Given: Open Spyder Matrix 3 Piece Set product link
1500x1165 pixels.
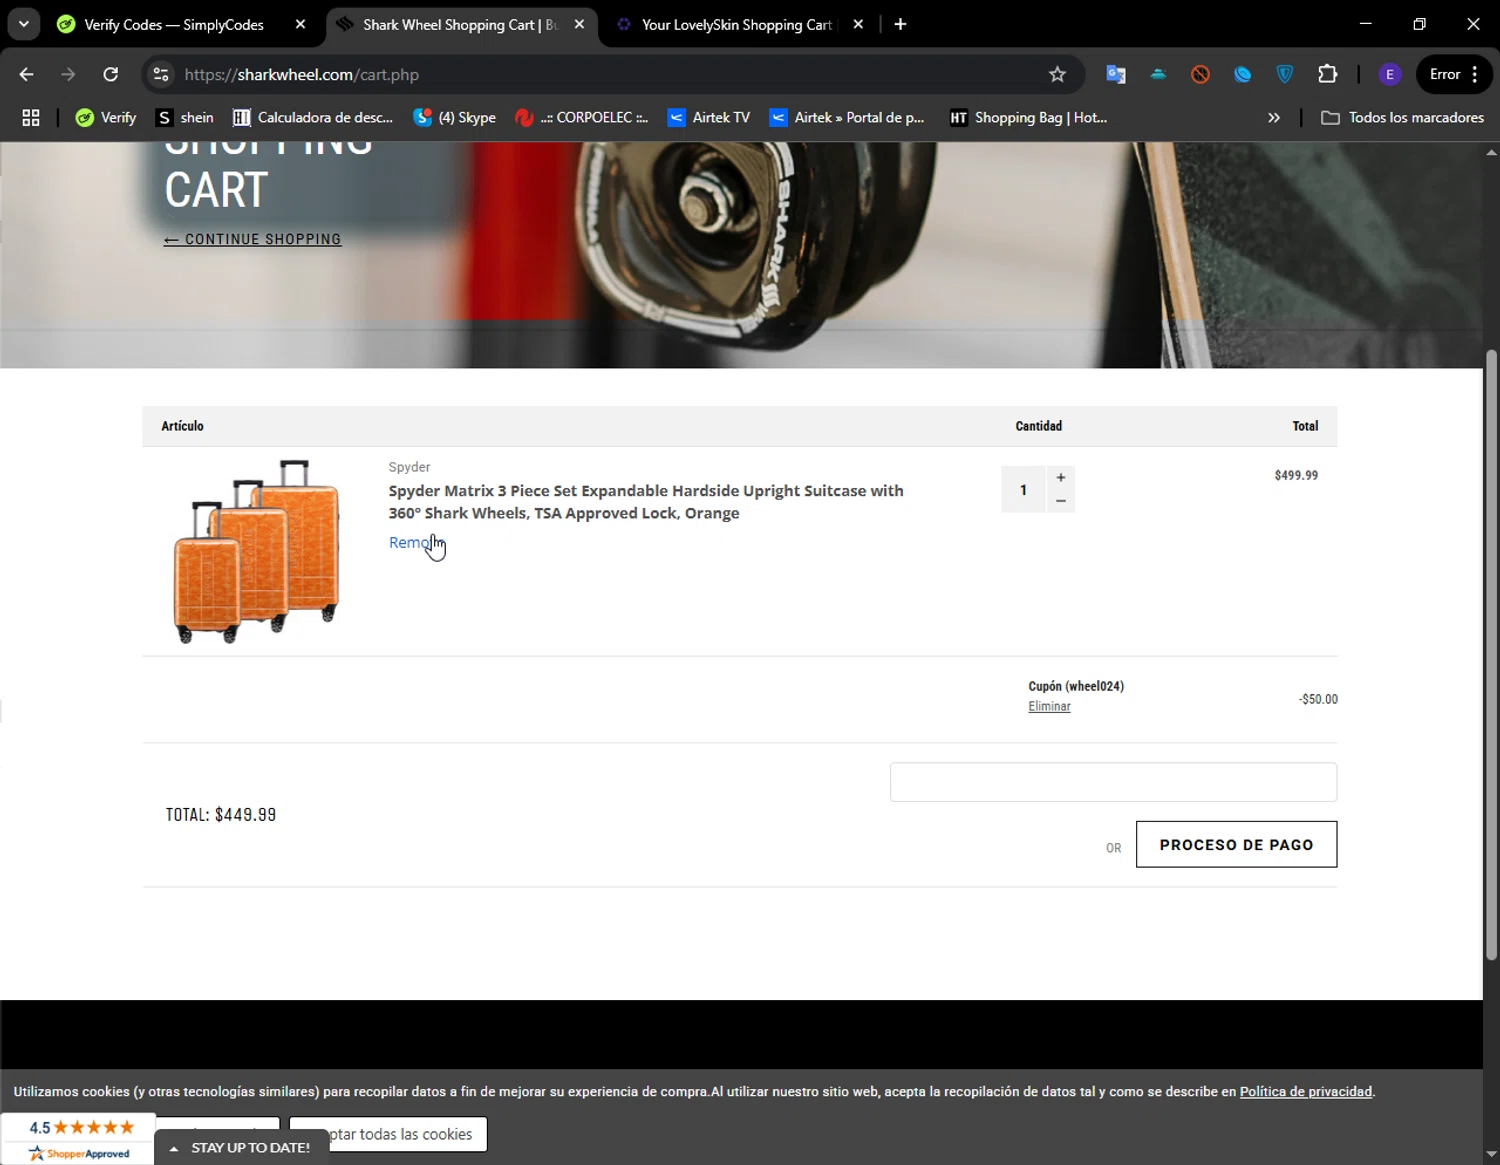Looking at the screenshot, I should [646, 502].
